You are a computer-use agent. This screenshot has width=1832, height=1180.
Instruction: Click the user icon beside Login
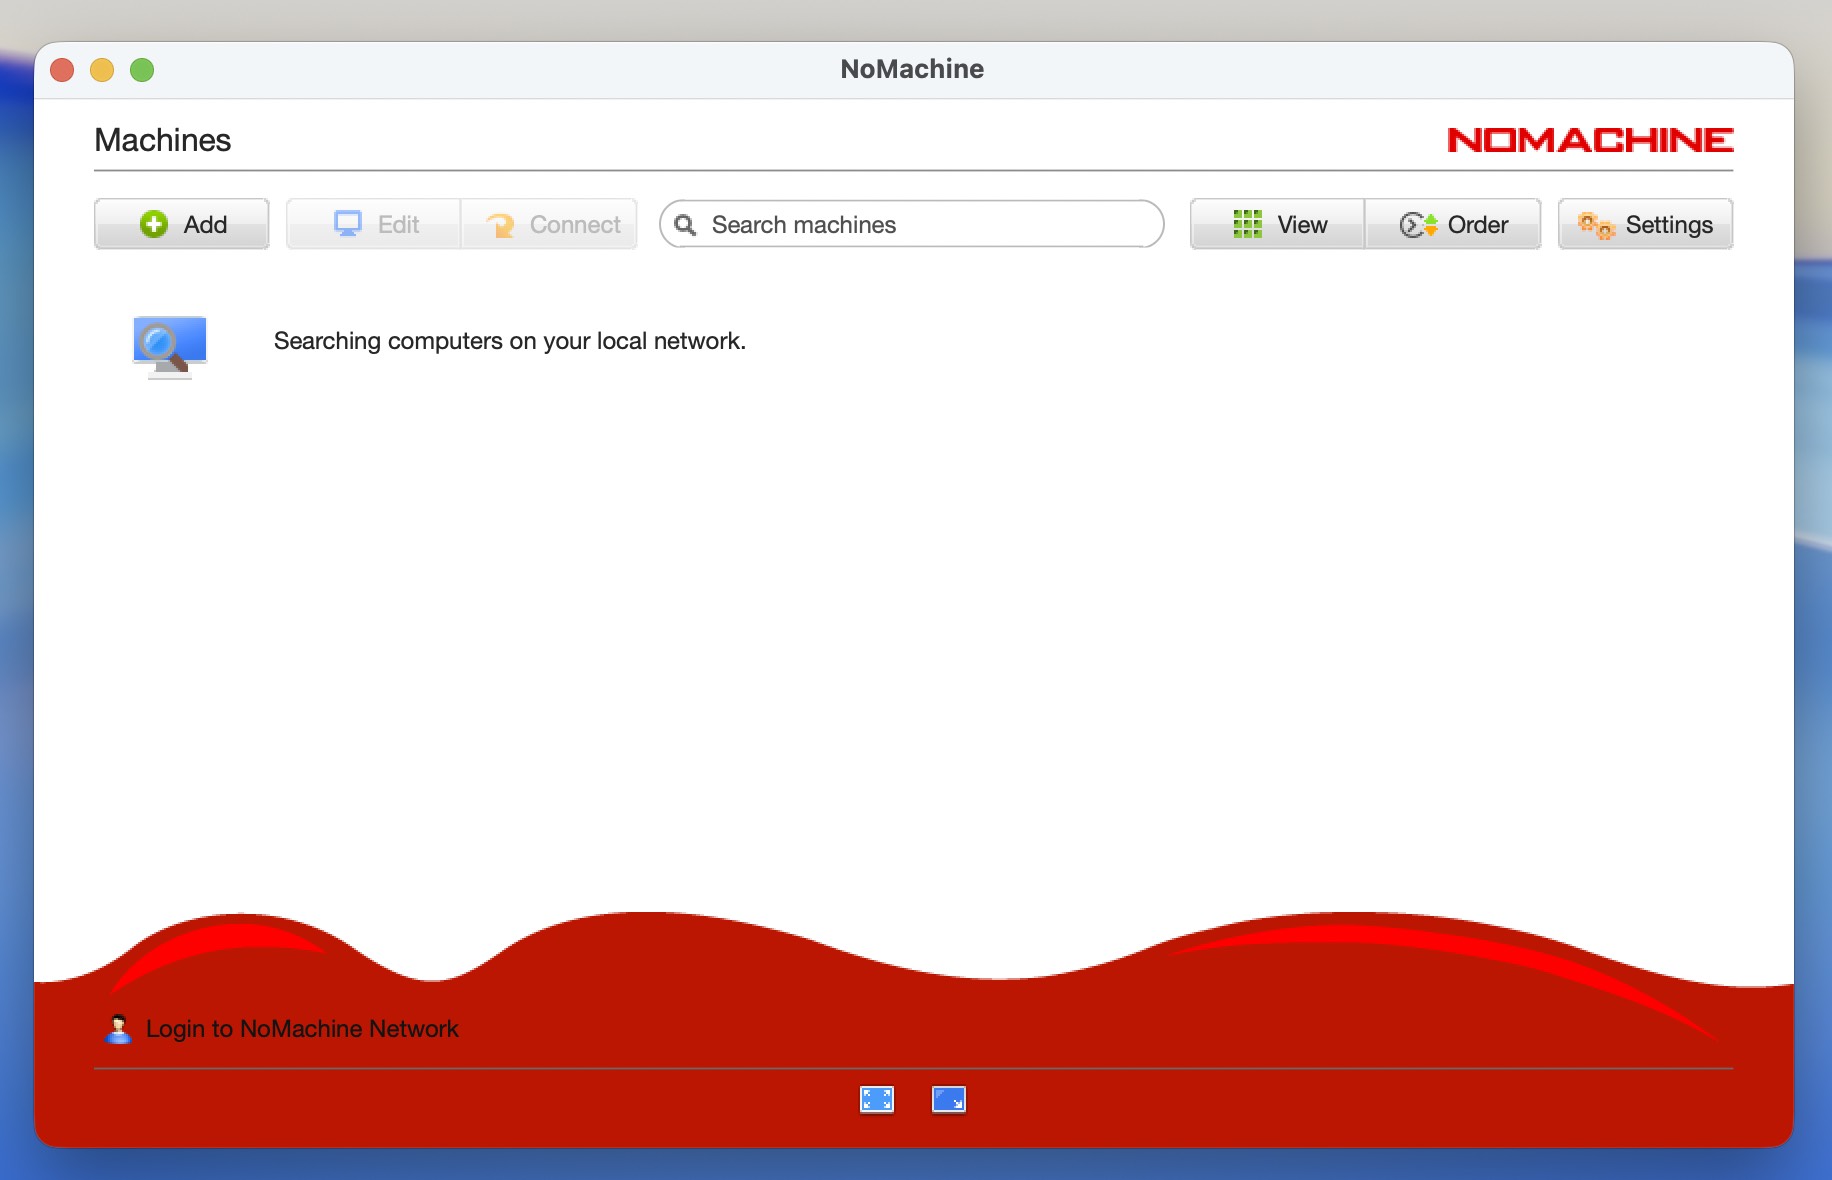[118, 1029]
